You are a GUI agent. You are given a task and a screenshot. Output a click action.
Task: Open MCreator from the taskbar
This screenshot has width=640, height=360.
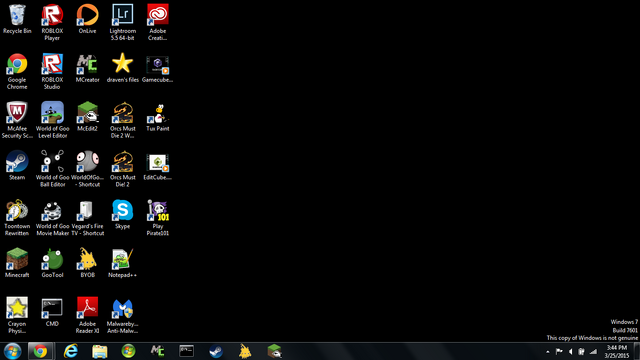click(x=157, y=351)
